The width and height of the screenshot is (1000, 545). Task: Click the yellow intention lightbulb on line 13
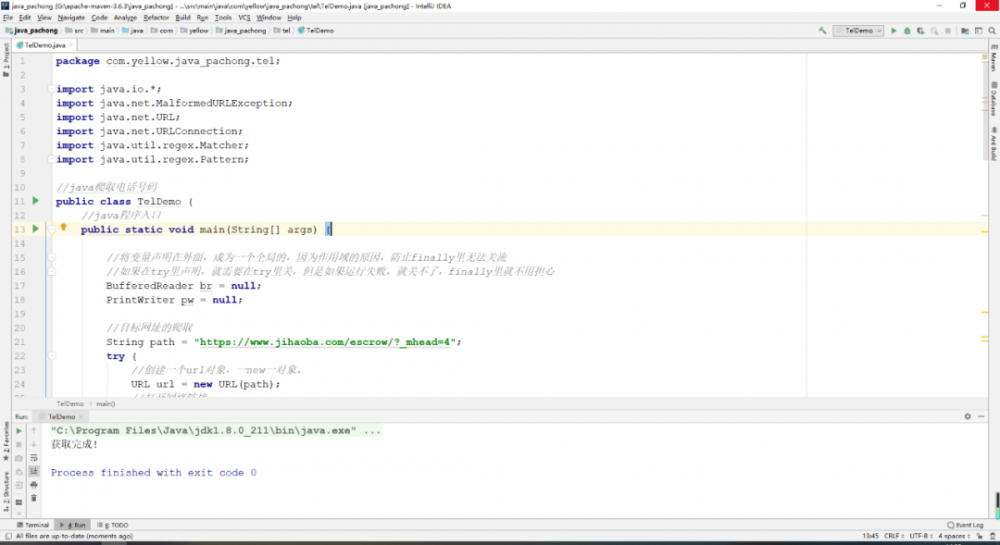tap(63, 228)
